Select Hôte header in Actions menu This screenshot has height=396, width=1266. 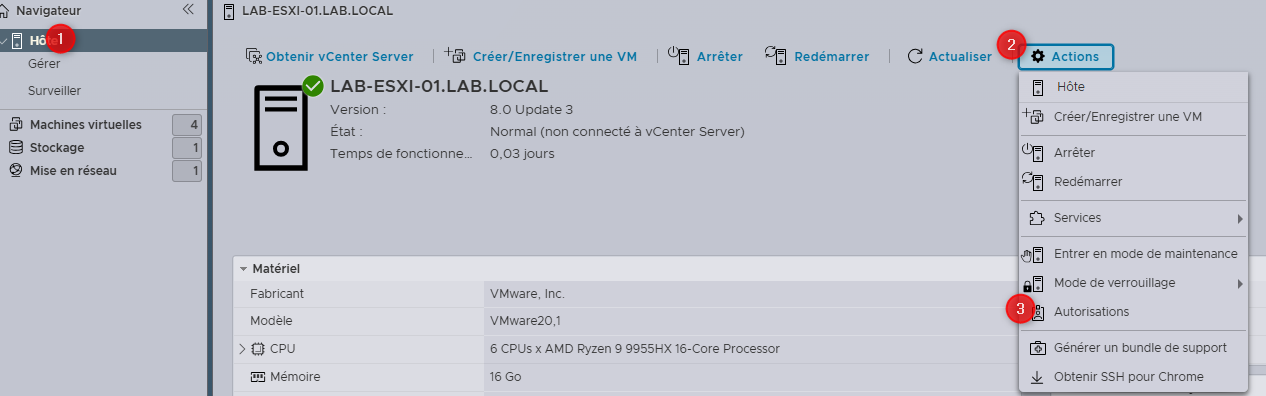pos(1133,87)
